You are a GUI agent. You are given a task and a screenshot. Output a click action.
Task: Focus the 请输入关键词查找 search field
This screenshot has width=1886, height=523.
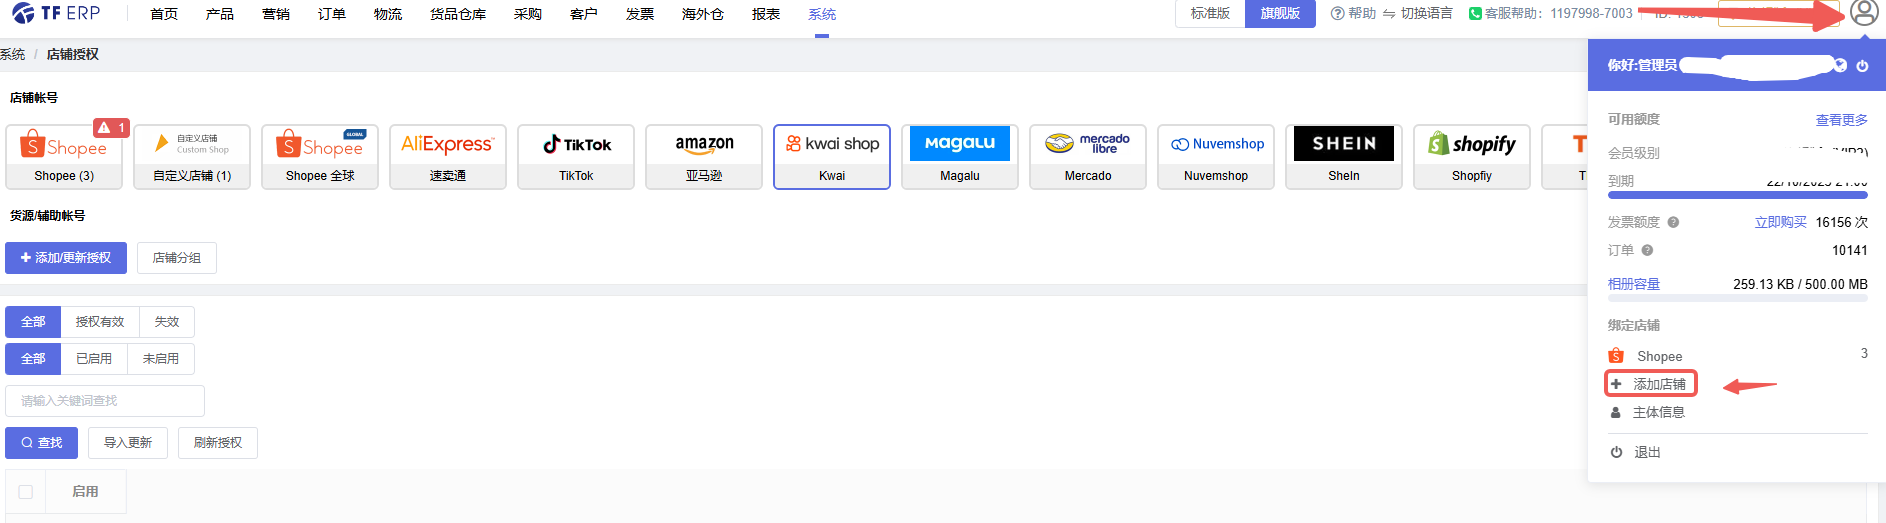[105, 401]
